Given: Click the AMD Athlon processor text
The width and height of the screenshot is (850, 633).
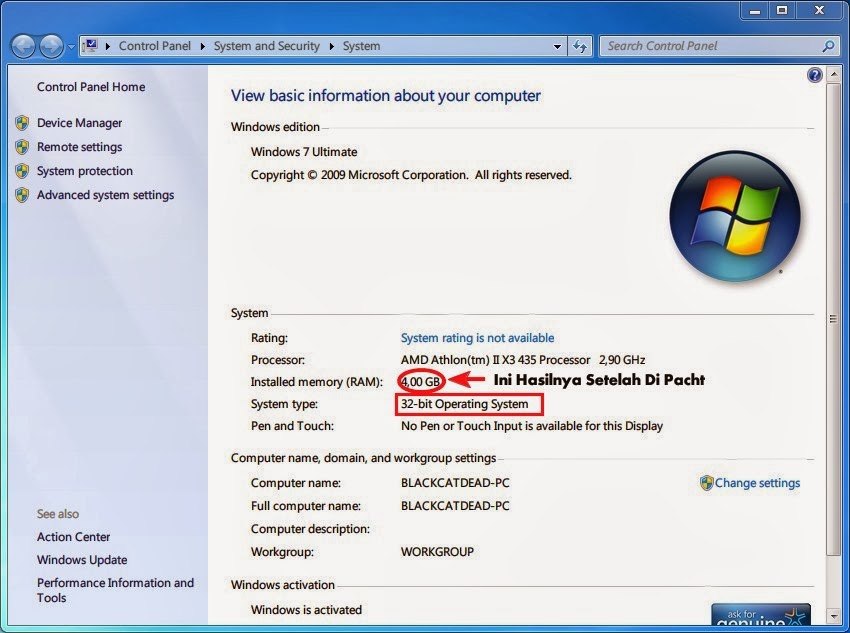Looking at the screenshot, I should pos(523,360).
